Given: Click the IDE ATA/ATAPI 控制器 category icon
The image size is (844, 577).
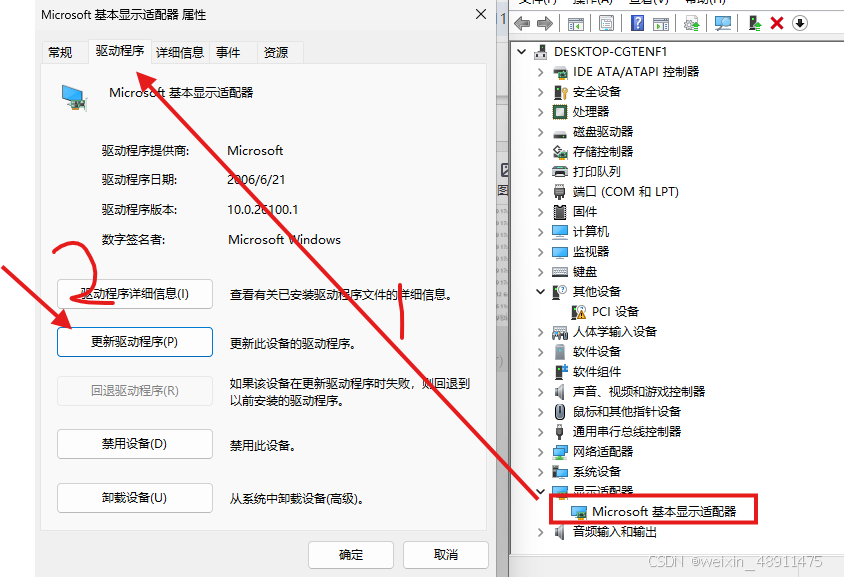Looking at the screenshot, I should (560, 72).
